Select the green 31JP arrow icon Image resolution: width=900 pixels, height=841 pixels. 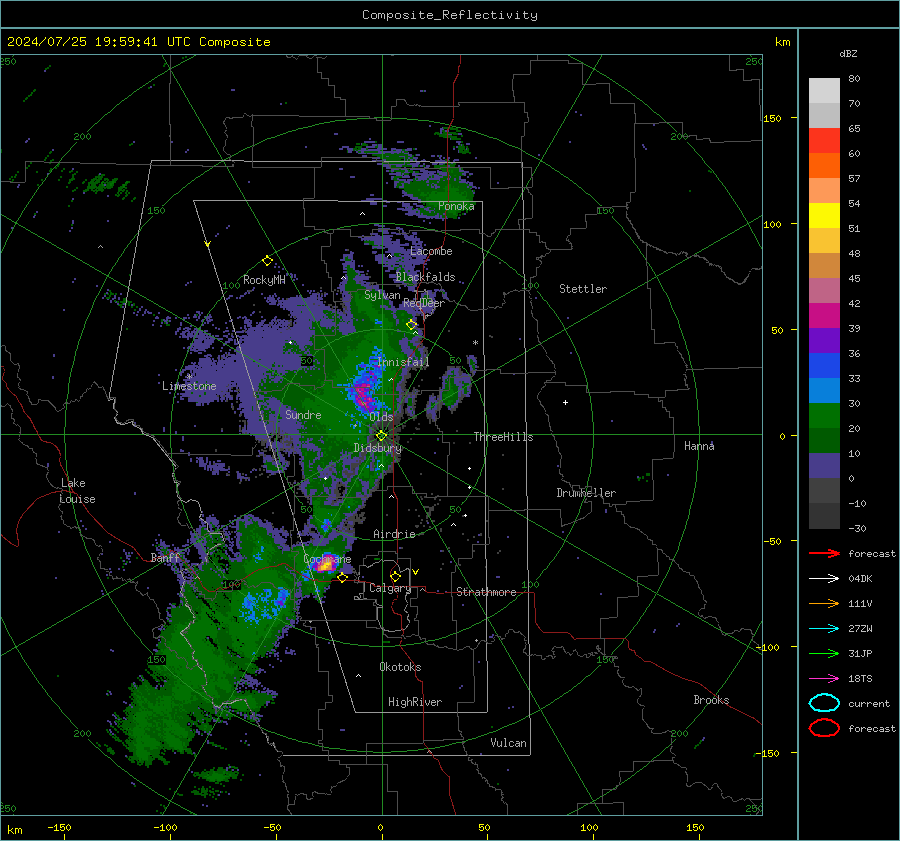[x=824, y=653]
